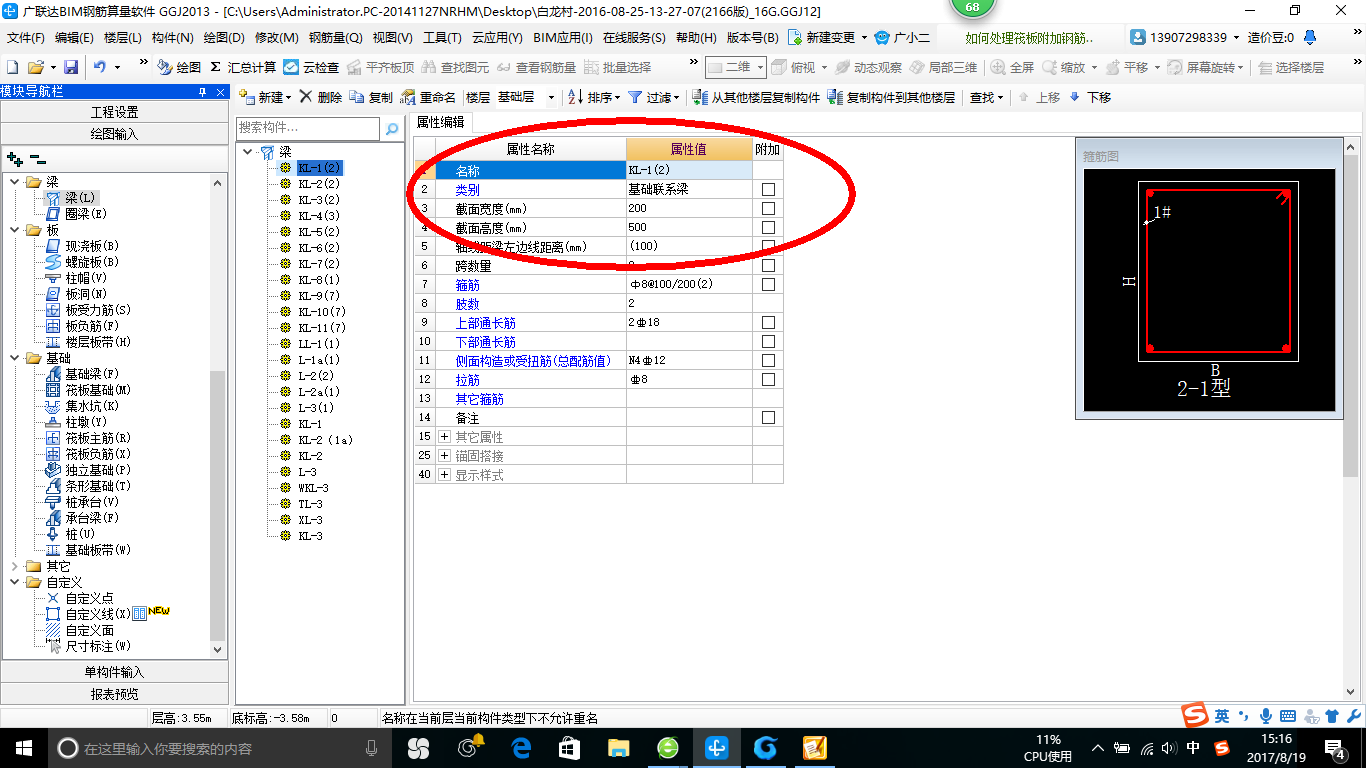The height and width of the screenshot is (768, 1366).
Task: Click collapse-all minus icon in navigation
Action: [x=37, y=158]
